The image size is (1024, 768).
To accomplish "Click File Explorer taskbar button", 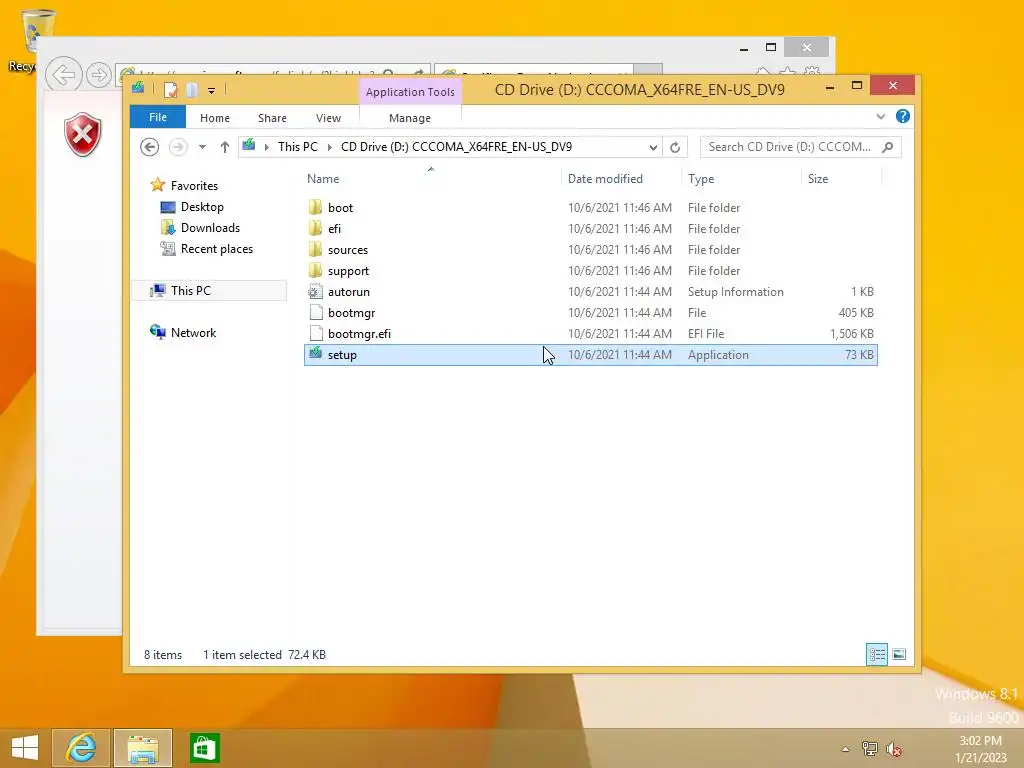I will (x=143, y=748).
